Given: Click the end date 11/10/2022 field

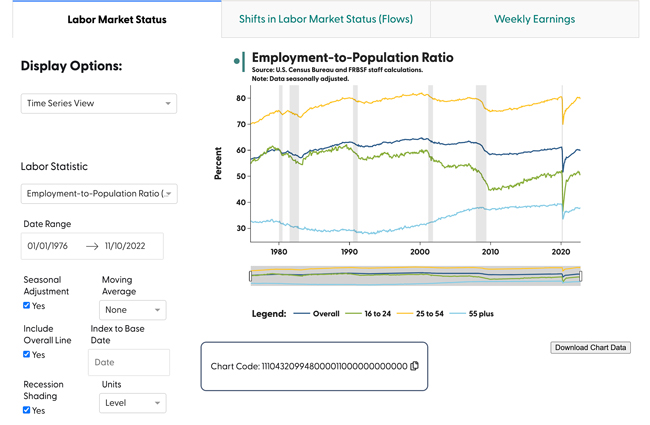Looking at the screenshot, I should click(125, 246).
